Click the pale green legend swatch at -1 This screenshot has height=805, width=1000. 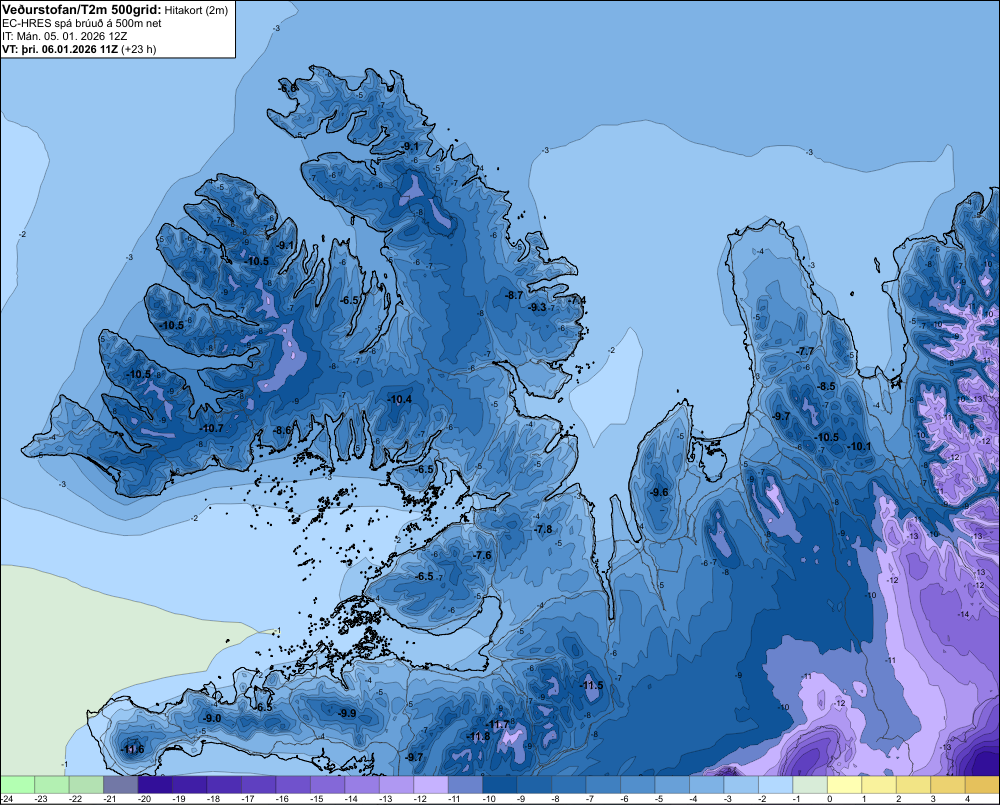809,784
